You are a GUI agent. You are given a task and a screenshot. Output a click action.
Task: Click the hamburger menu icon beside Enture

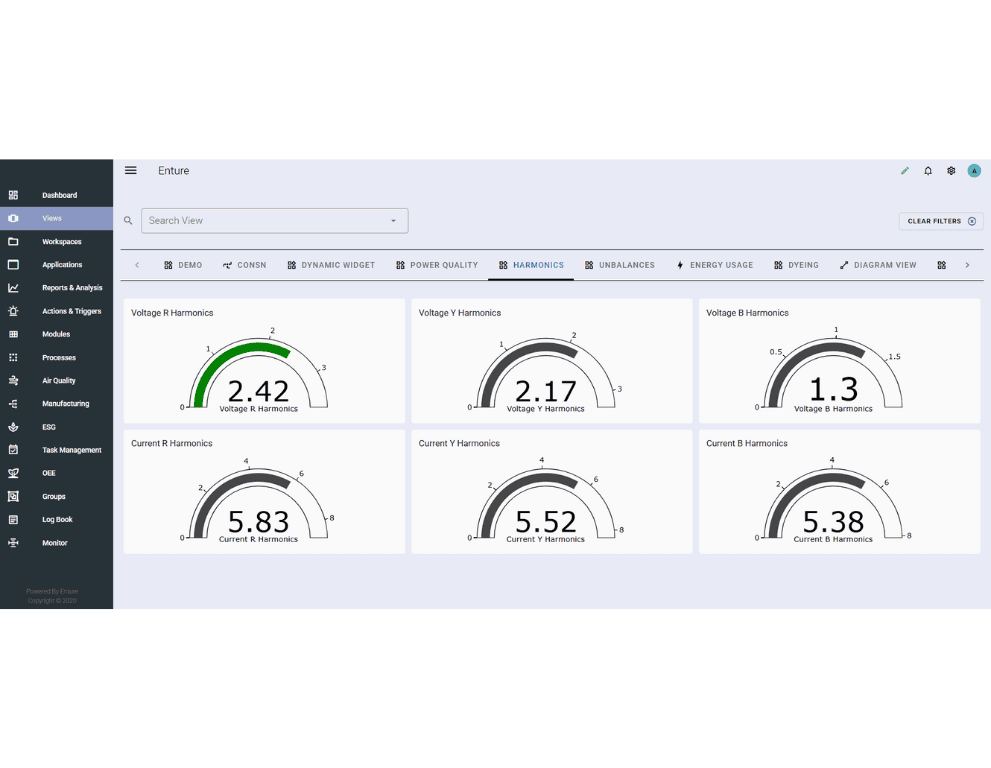tap(130, 171)
